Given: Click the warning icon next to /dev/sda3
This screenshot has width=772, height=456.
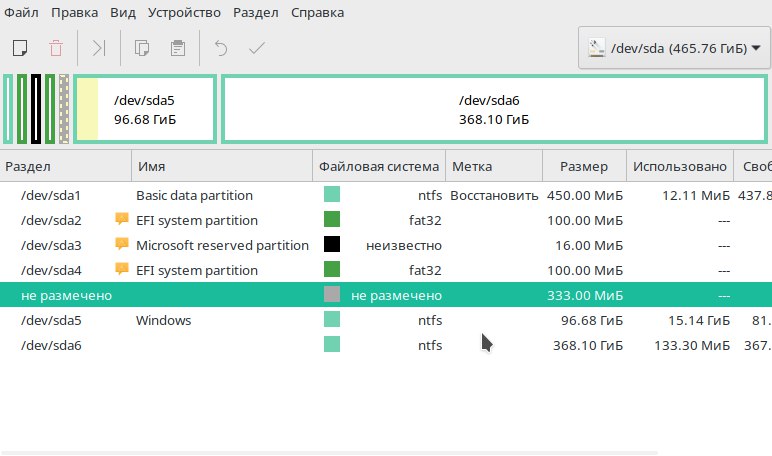Looking at the screenshot, I should (122, 245).
